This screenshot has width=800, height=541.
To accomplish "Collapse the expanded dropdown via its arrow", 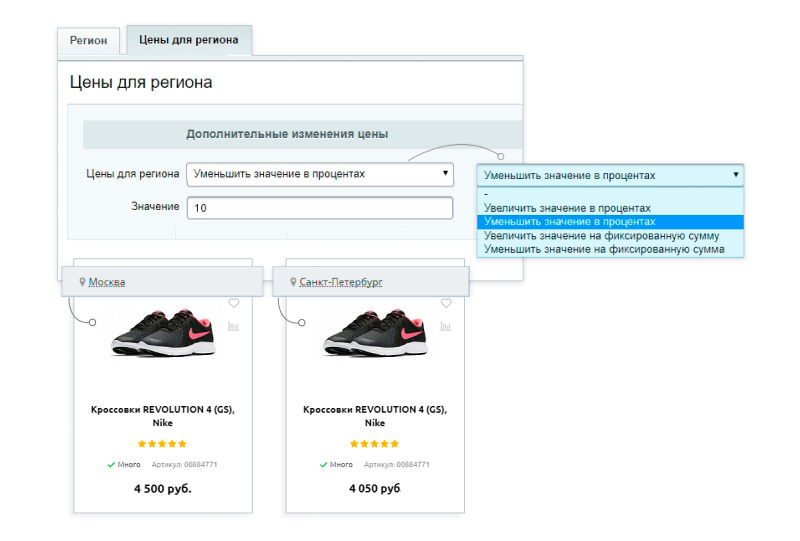I will 736,175.
